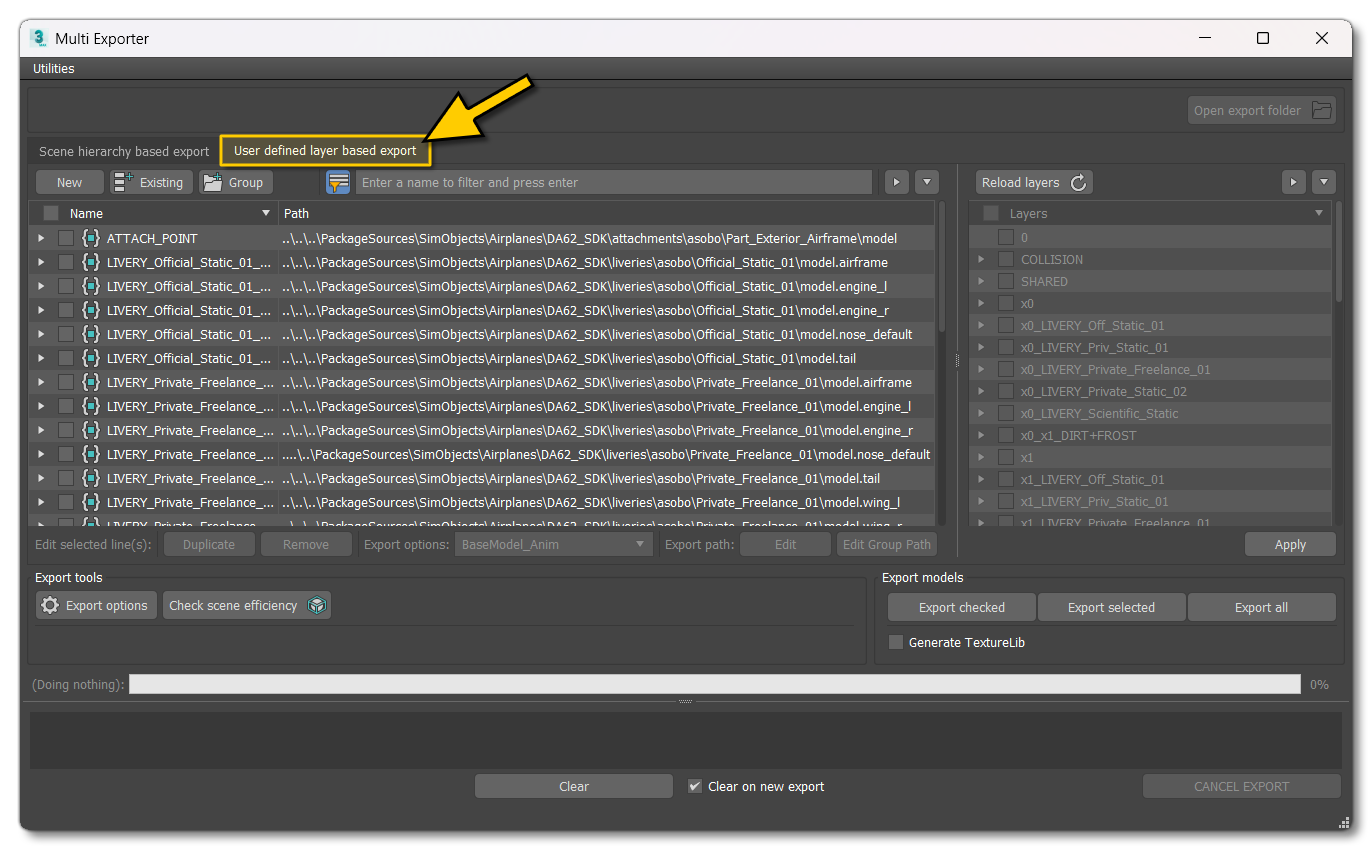Expand the SHARED layer entry

981,281
